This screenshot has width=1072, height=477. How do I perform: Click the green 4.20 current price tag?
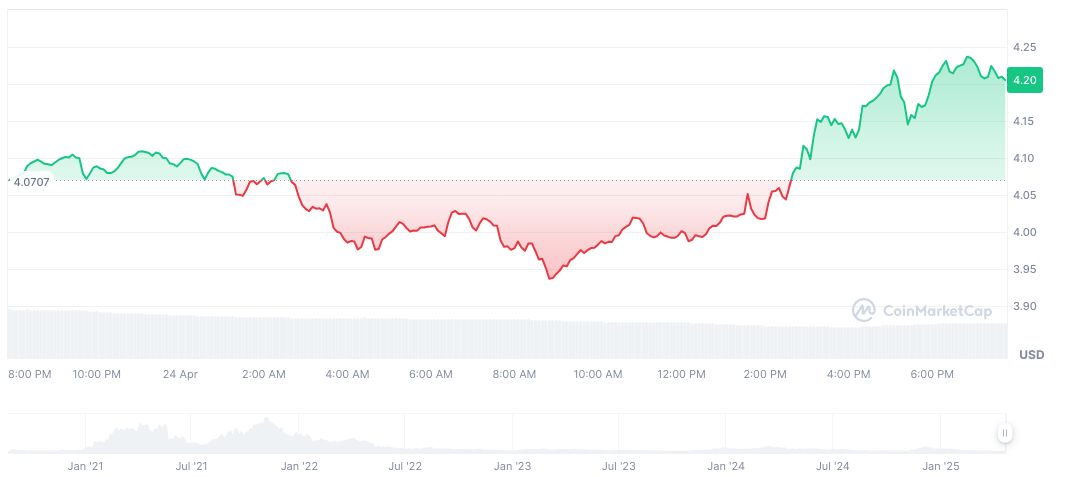[x=1024, y=80]
